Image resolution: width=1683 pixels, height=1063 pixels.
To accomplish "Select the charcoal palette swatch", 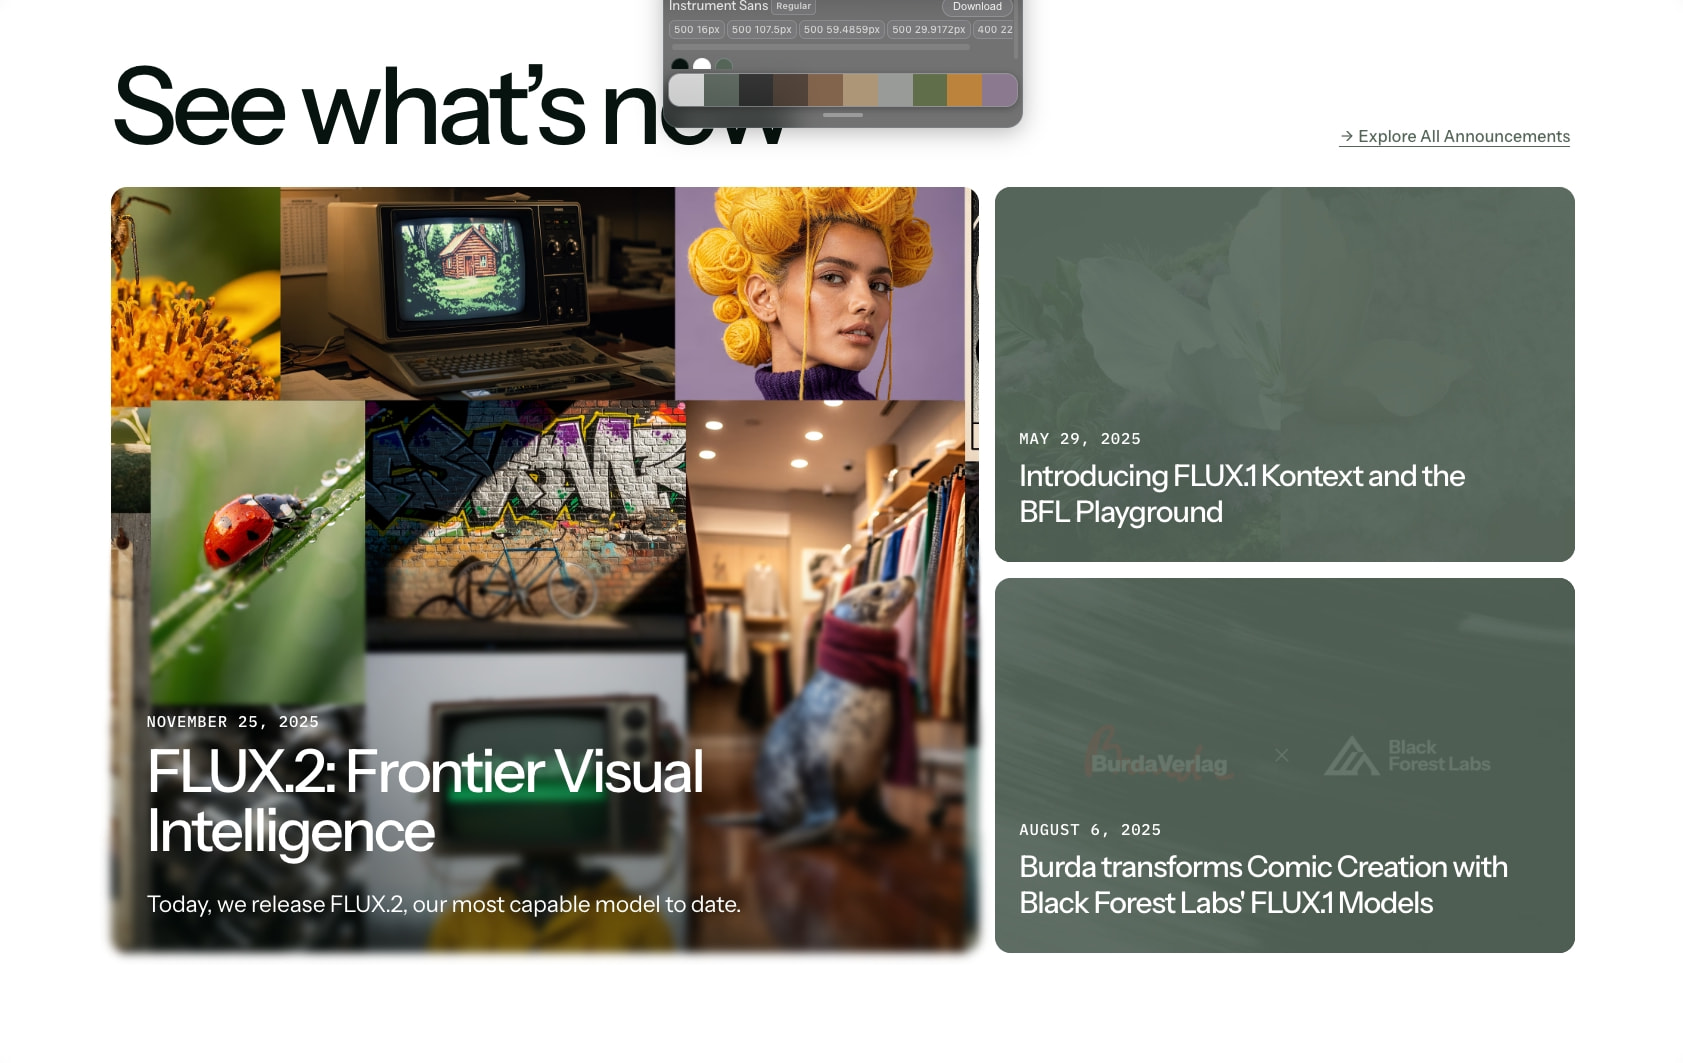I will (x=756, y=90).
